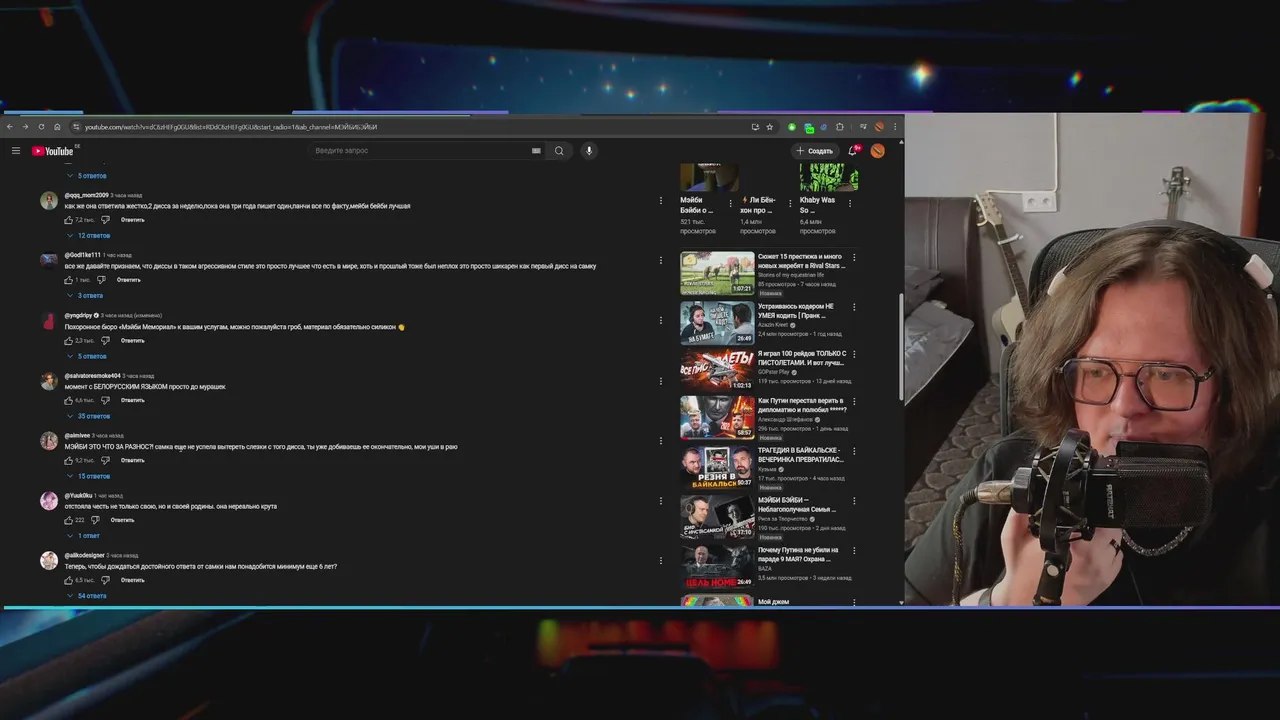Bookmark the page with the star icon
The image size is (1280, 720).
click(x=769, y=127)
